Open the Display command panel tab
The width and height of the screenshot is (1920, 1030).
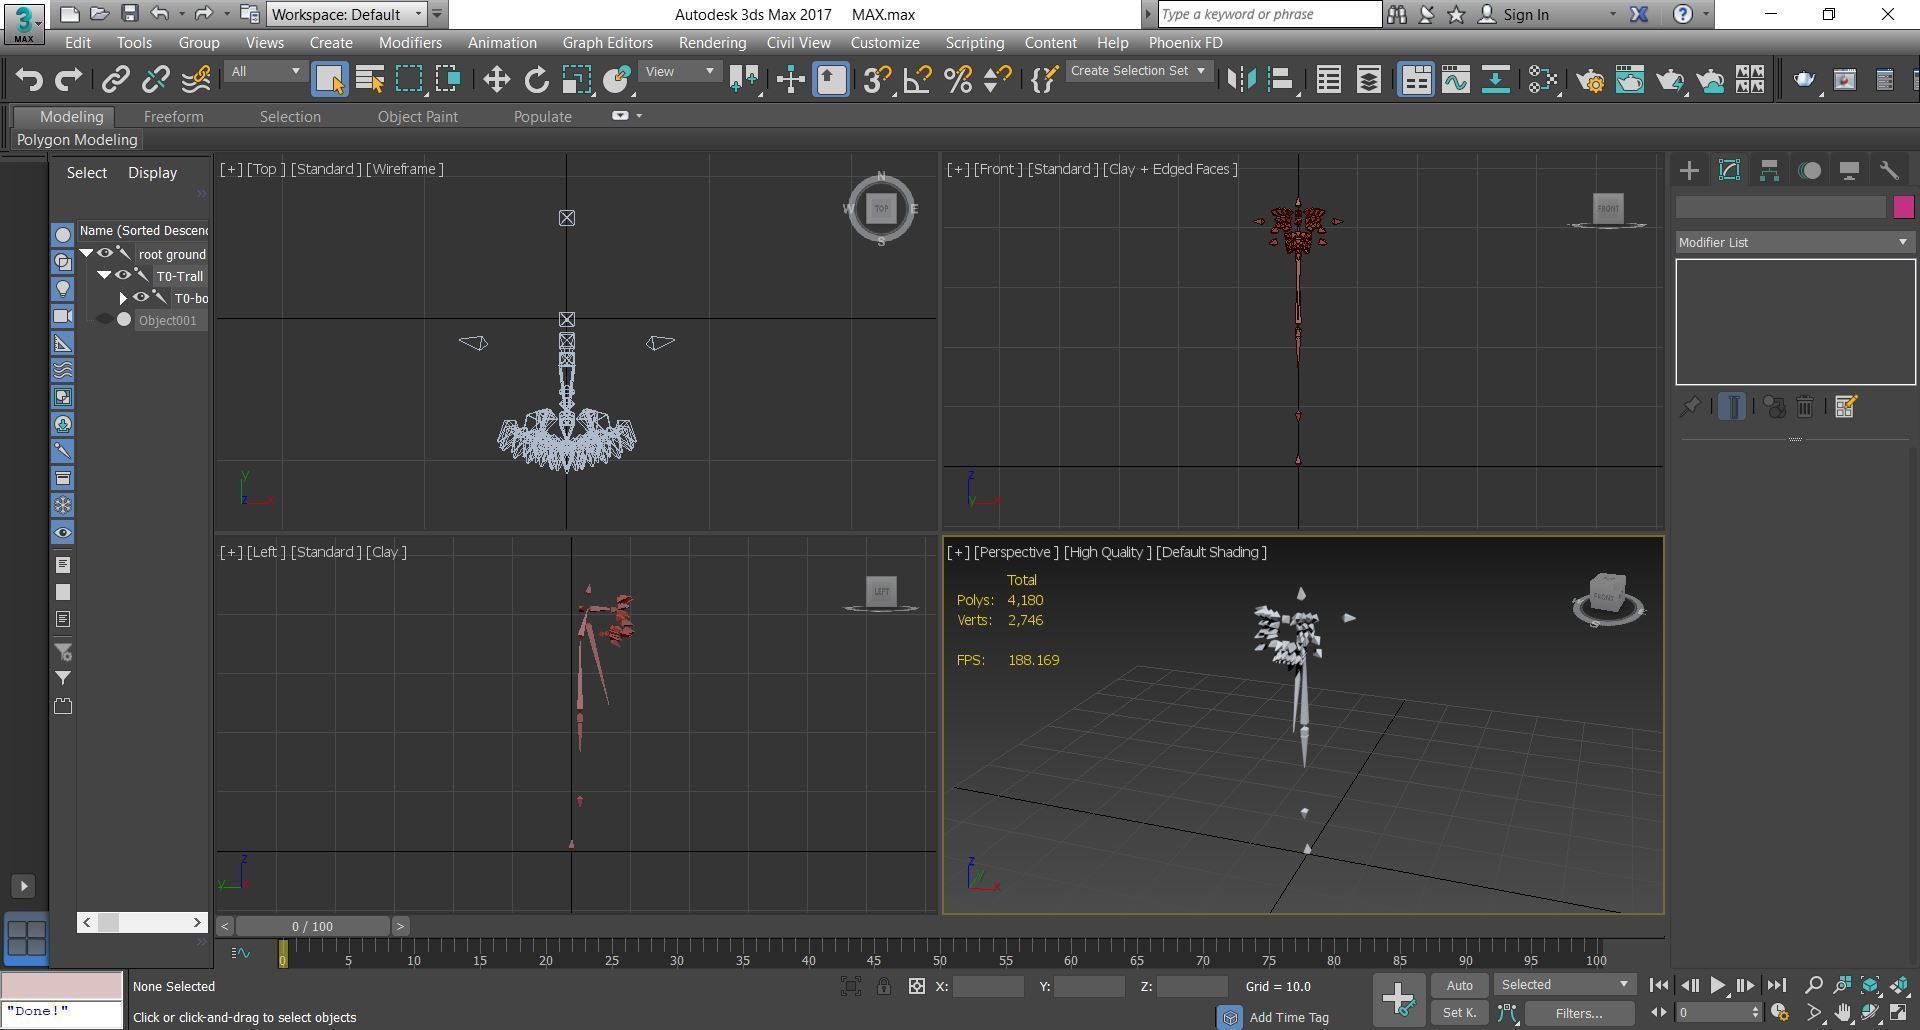(1849, 171)
